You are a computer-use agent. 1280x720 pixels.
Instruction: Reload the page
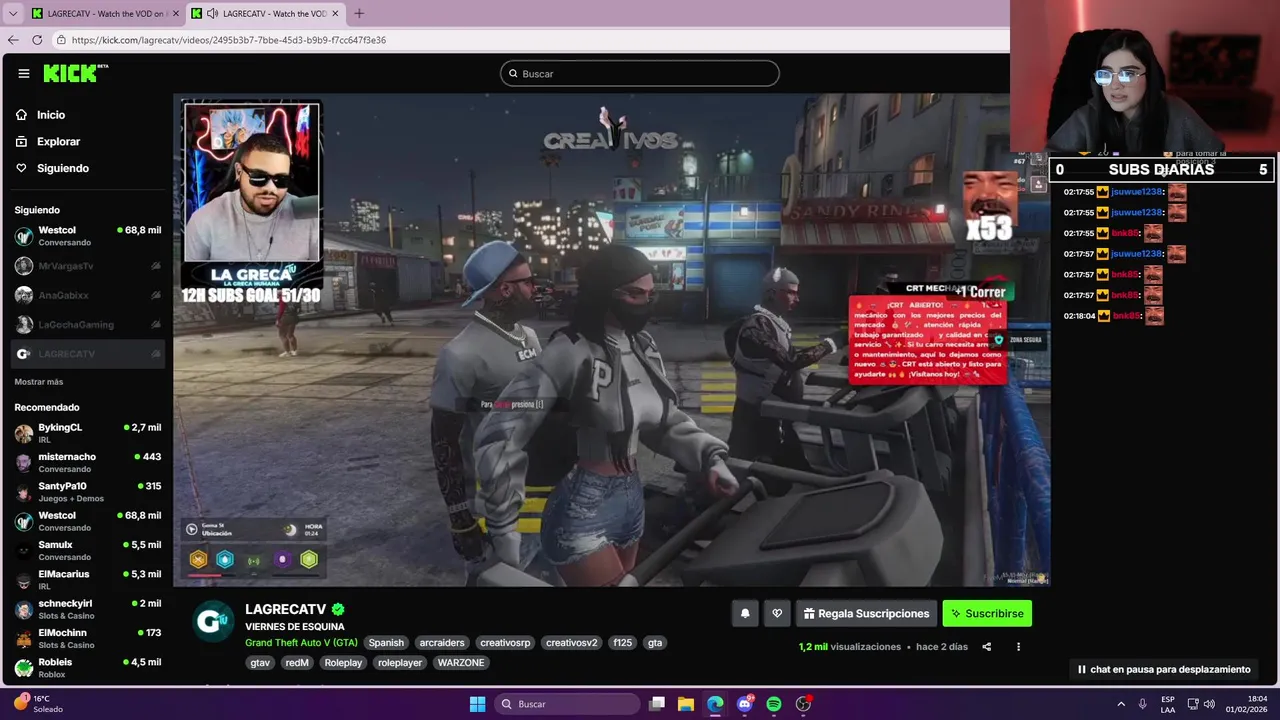tap(37, 40)
